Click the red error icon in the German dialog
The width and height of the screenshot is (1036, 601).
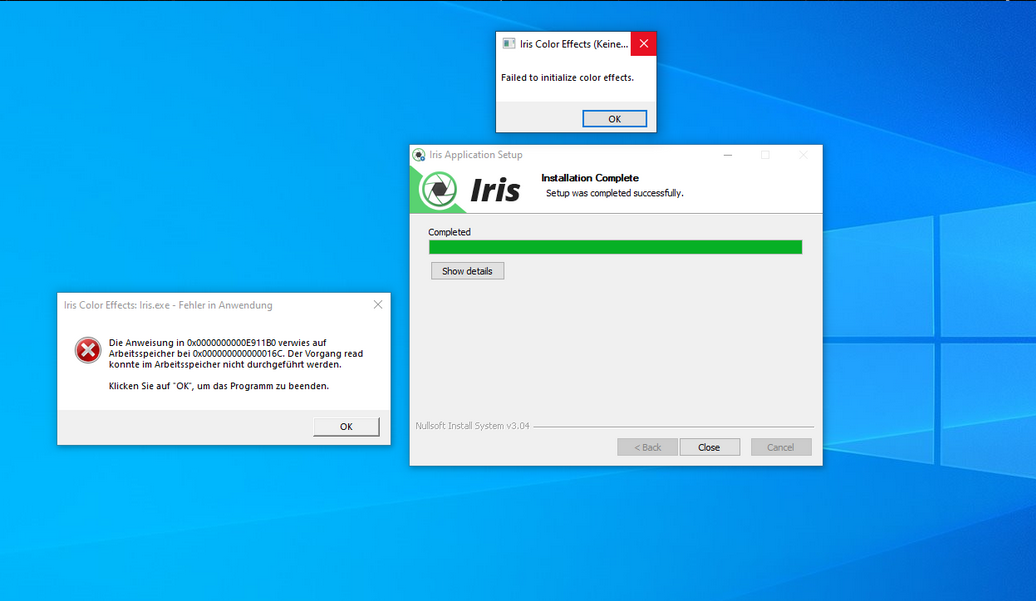point(88,350)
